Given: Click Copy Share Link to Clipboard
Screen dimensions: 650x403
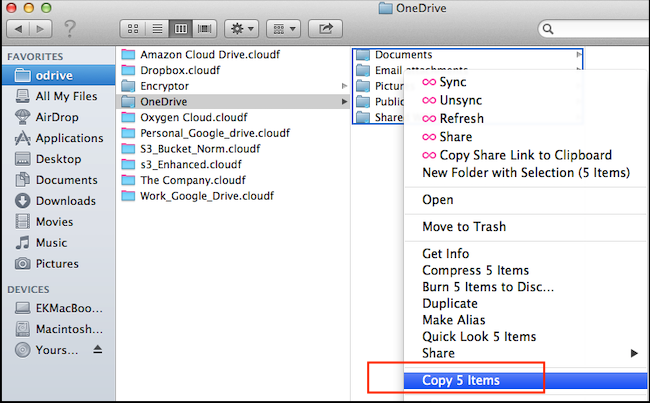Looking at the screenshot, I should click(x=525, y=155).
